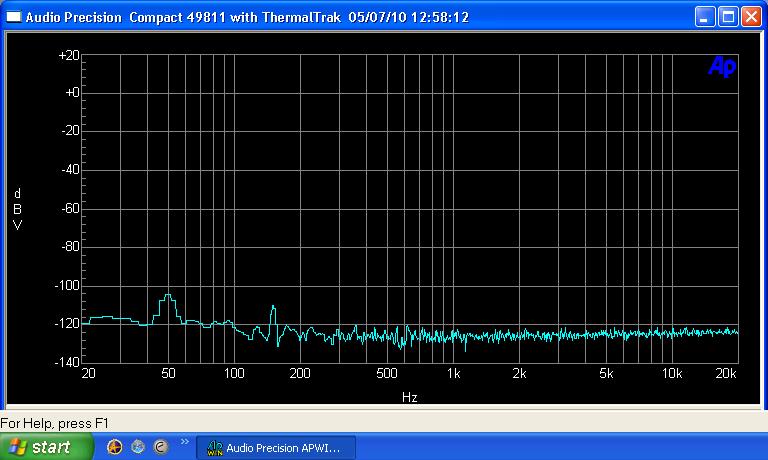The image size is (768, 460).
Task: Click the -140 y-axis value
Action: coord(67,363)
